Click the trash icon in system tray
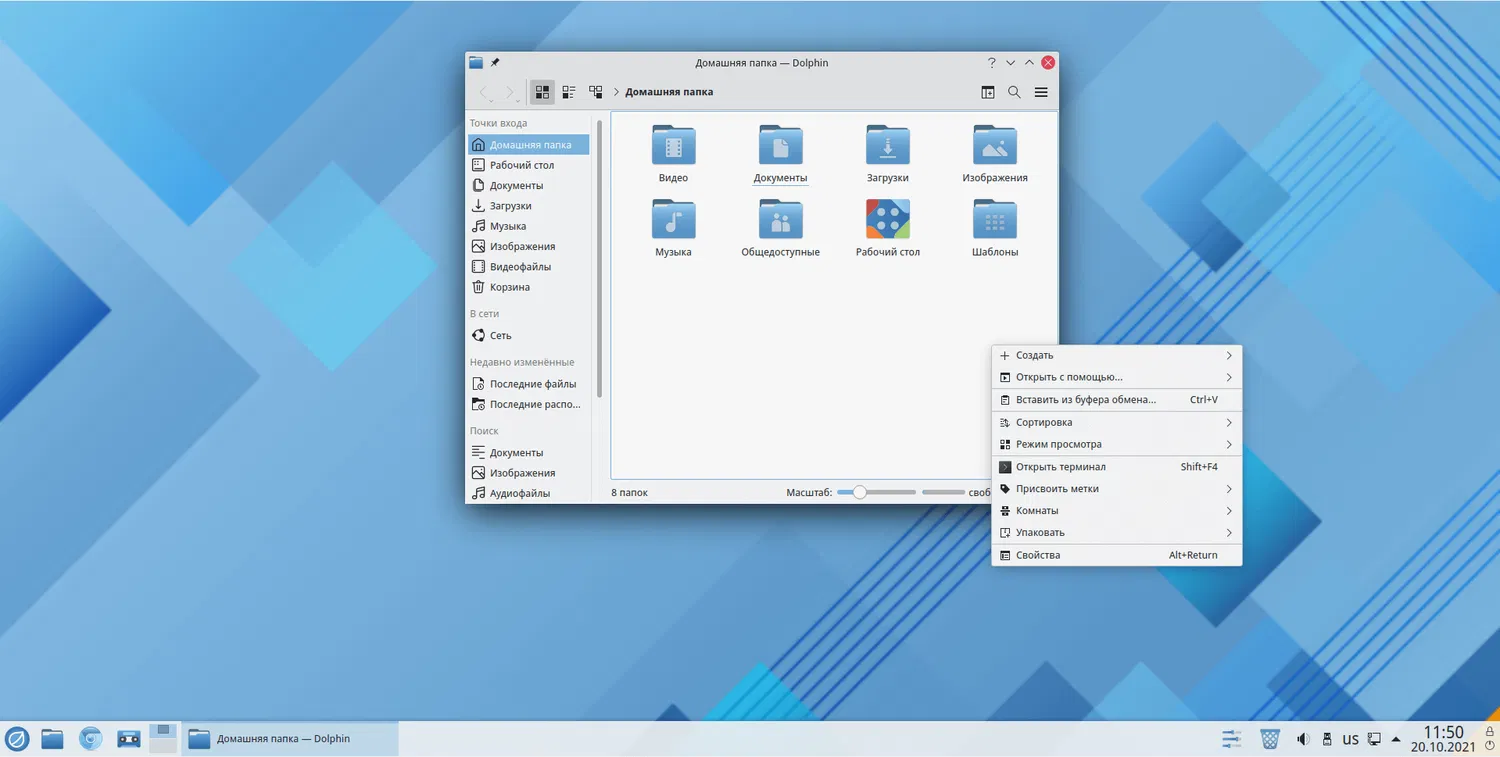Image resolution: width=1500 pixels, height=757 pixels. pyautogui.click(x=1270, y=739)
